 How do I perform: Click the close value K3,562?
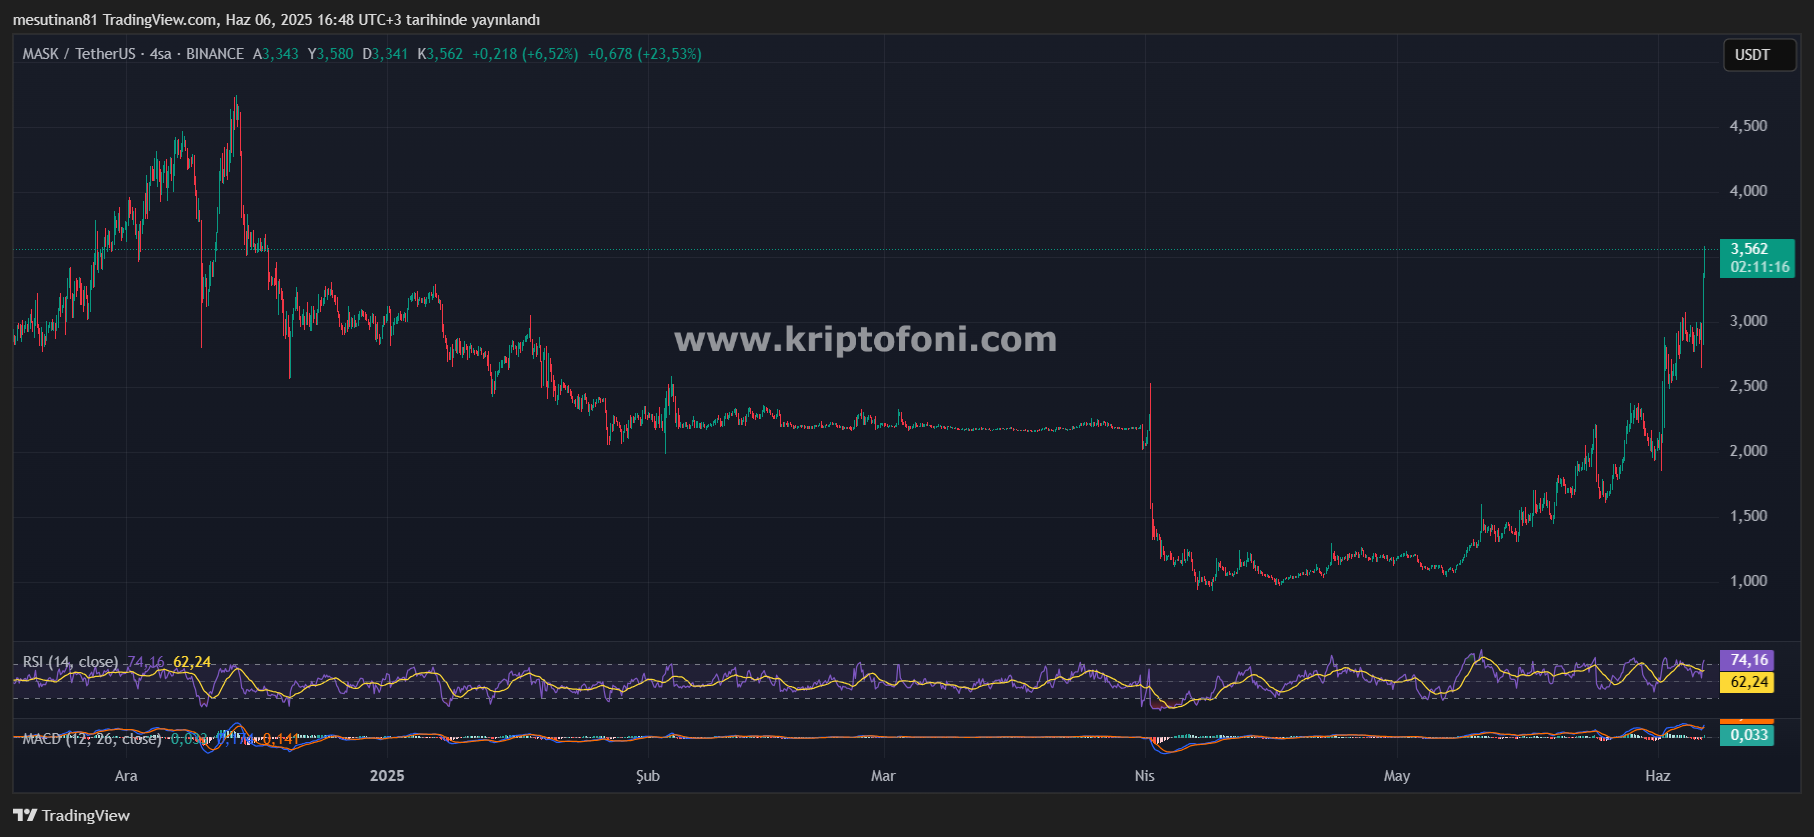tap(440, 54)
